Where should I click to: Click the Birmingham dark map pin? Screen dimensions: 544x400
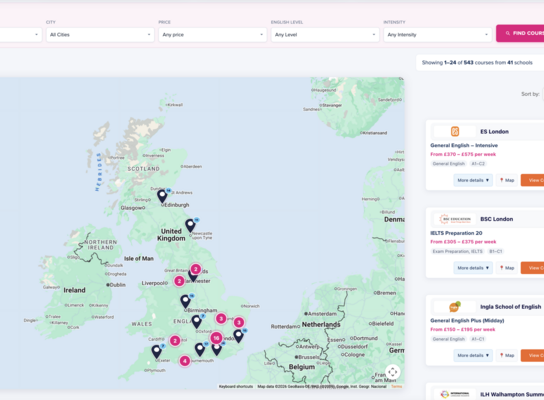pyautogui.click(x=186, y=301)
